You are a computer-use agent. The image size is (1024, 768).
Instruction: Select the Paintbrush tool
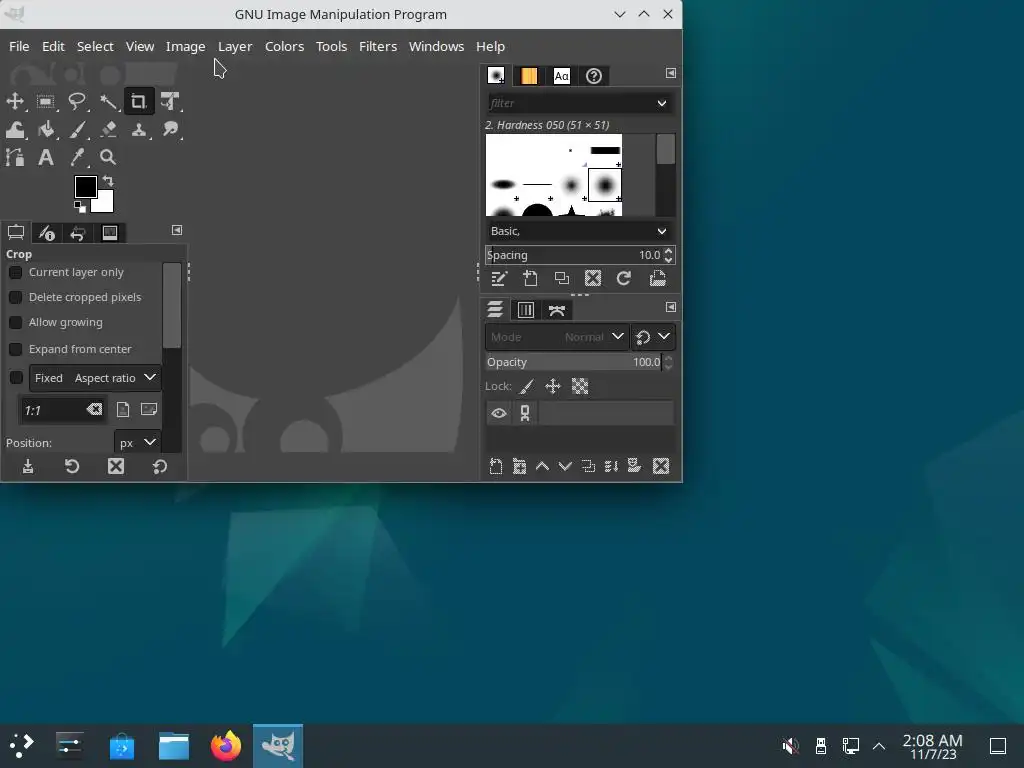pyautogui.click(x=77, y=129)
